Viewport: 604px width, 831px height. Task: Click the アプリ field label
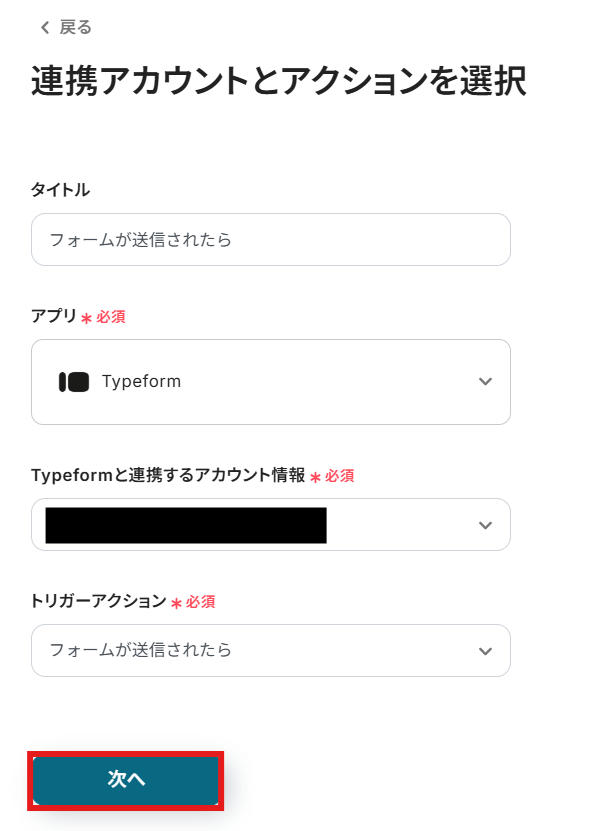click(x=54, y=316)
